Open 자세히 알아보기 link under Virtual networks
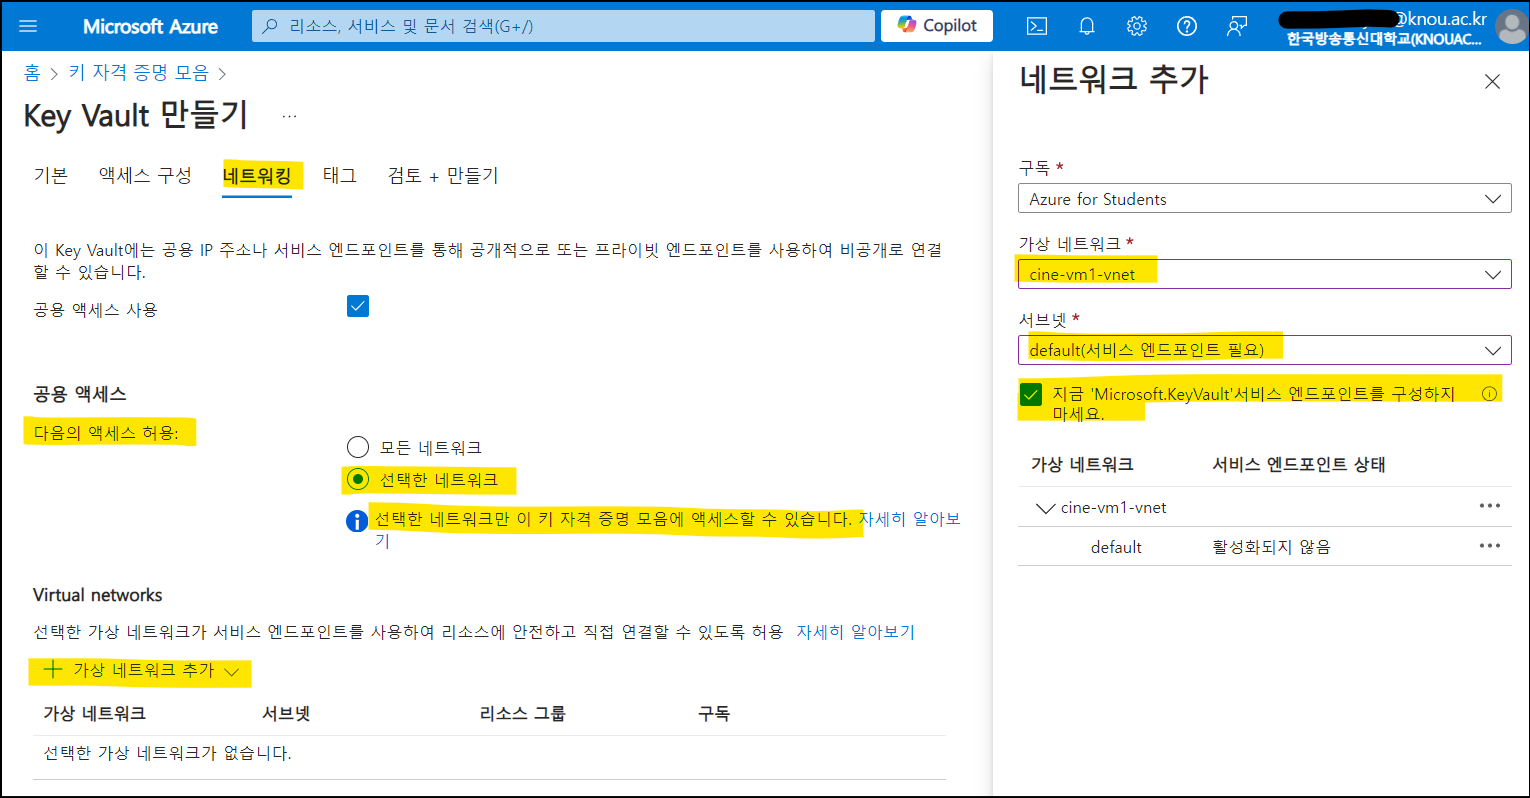Image resolution: width=1530 pixels, height=798 pixels. (855, 632)
